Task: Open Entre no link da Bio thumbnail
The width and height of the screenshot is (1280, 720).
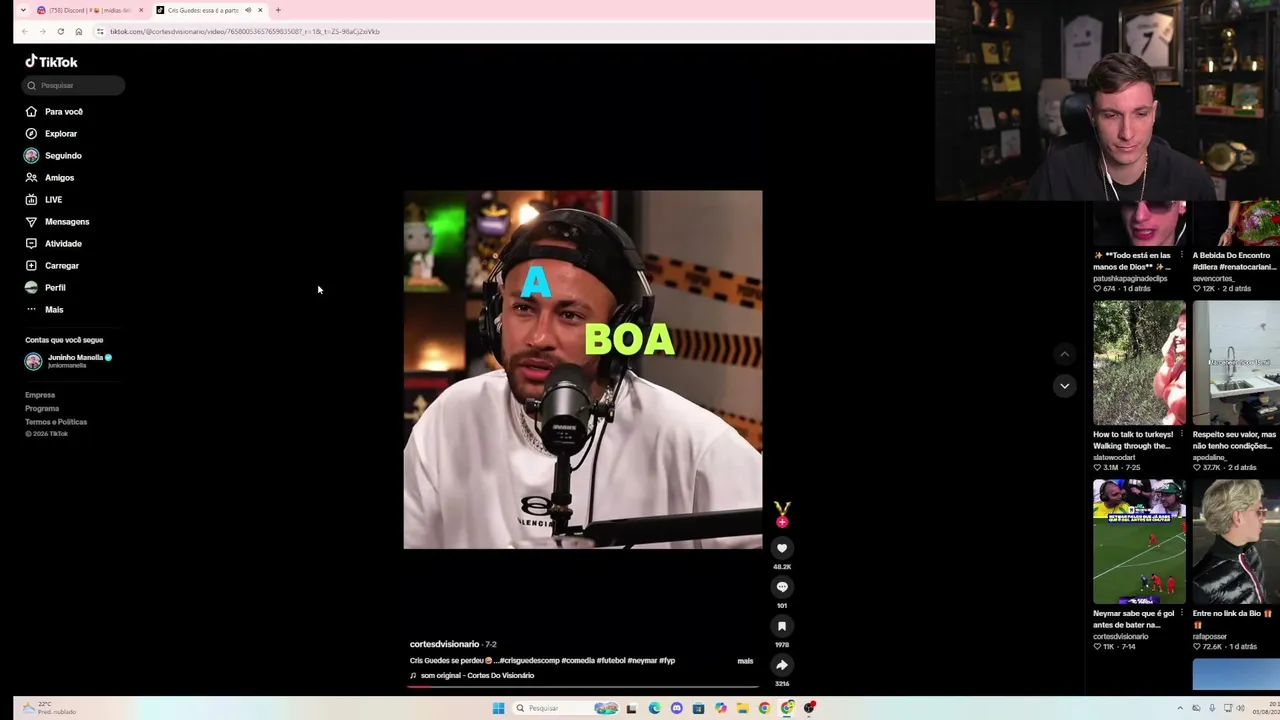Action: [1236, 542]
